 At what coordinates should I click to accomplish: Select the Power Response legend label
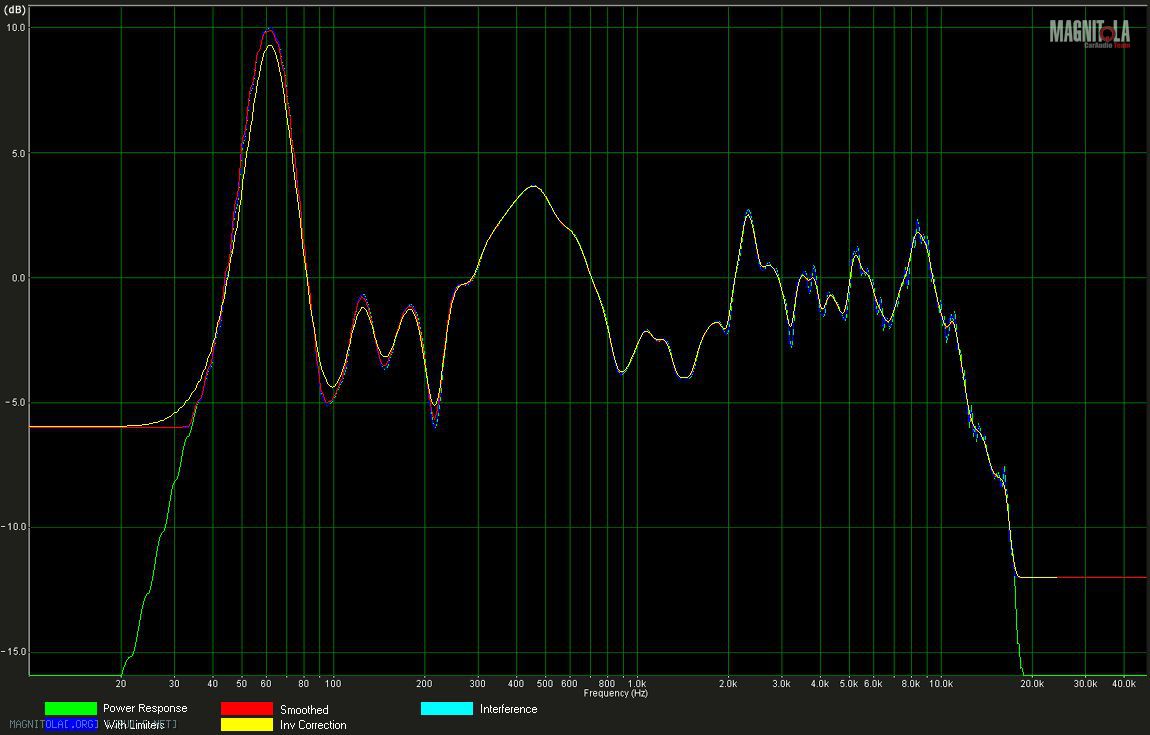tap(144, 709)
